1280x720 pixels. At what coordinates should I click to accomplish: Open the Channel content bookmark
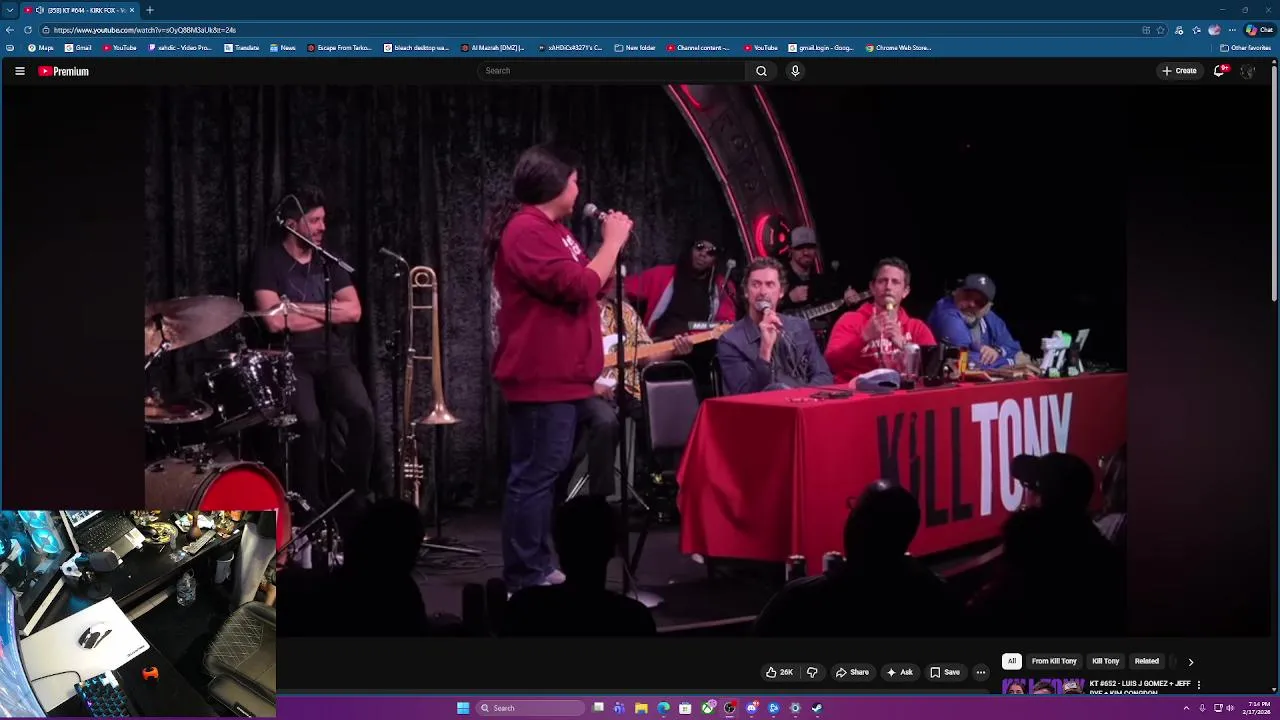pyautogui.click(x=699, y=48)
